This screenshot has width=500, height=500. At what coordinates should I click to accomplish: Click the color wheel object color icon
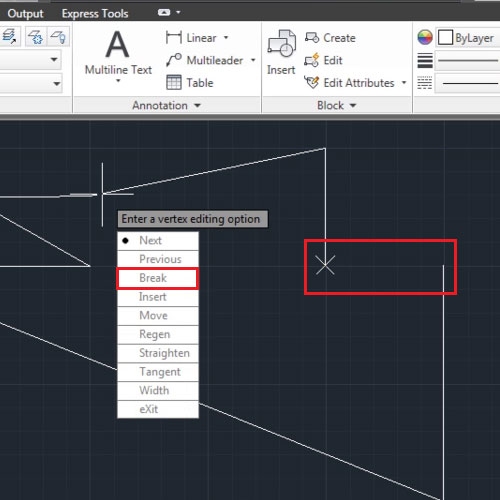click(x=425, y=37)
